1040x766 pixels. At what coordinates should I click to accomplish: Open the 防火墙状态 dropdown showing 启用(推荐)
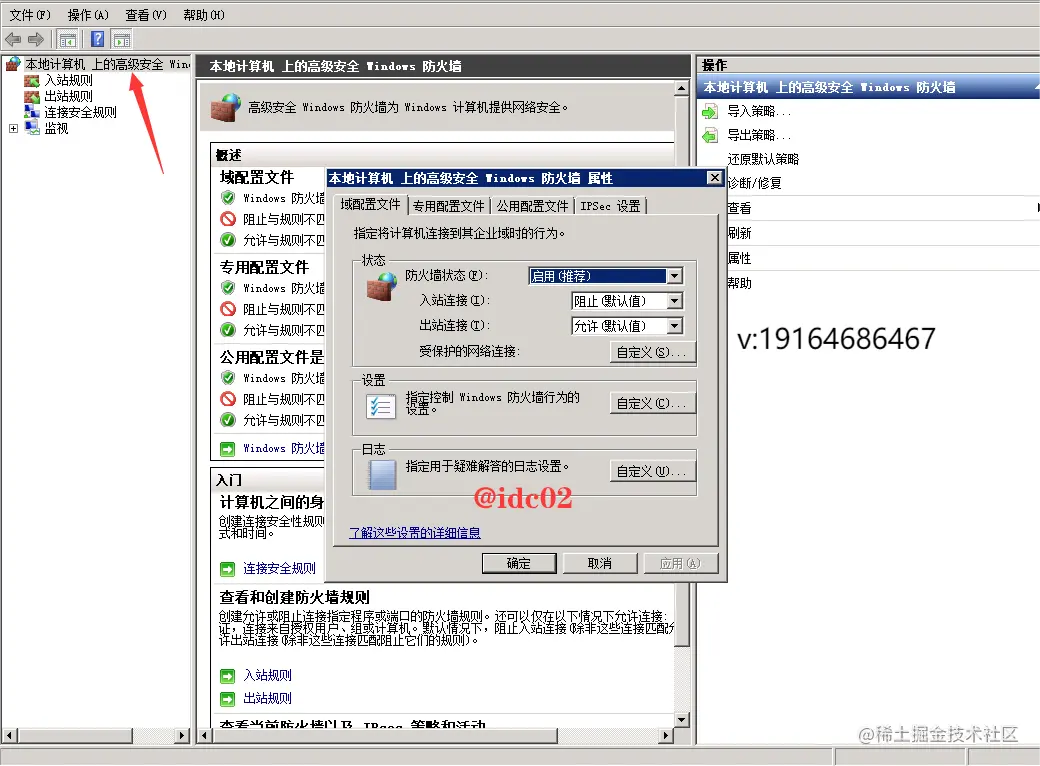[674, 275]
